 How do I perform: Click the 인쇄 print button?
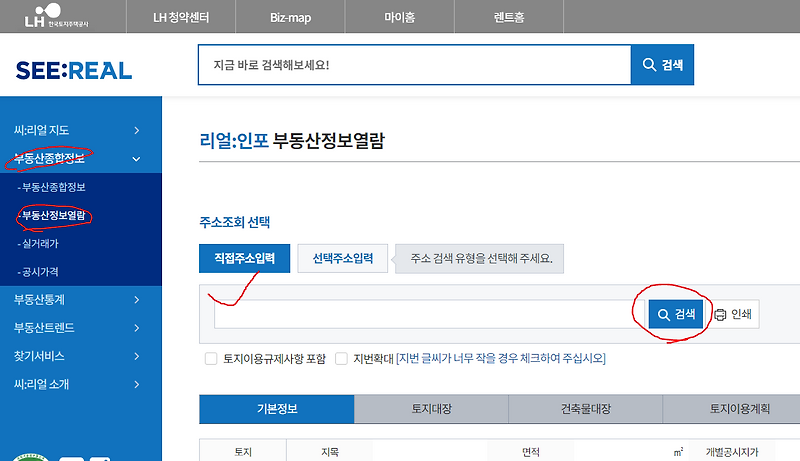(x=733, y=314)
